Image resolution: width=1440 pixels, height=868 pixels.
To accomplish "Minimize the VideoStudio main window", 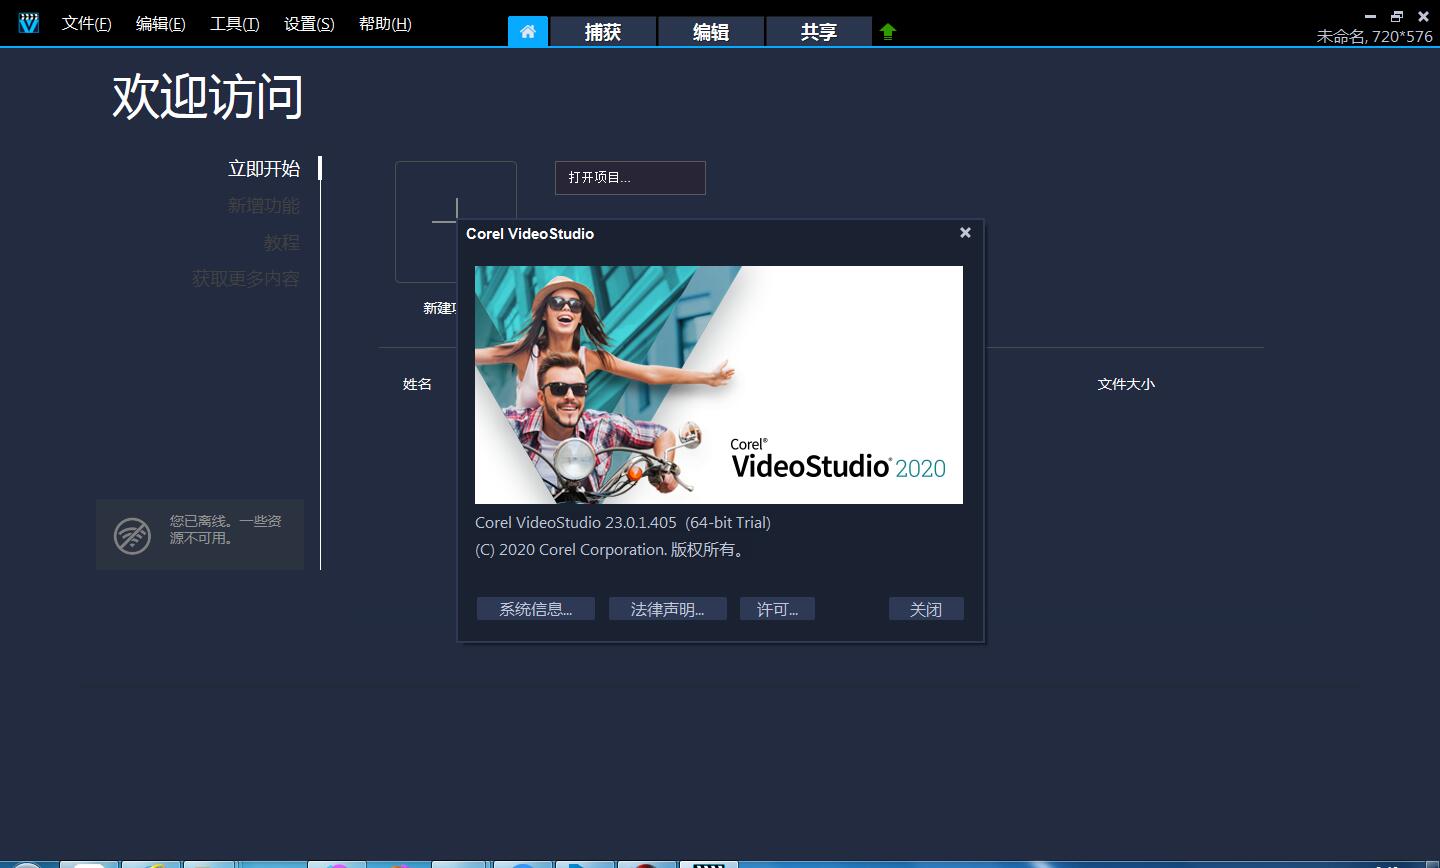I will click(x=1370, y=17).
